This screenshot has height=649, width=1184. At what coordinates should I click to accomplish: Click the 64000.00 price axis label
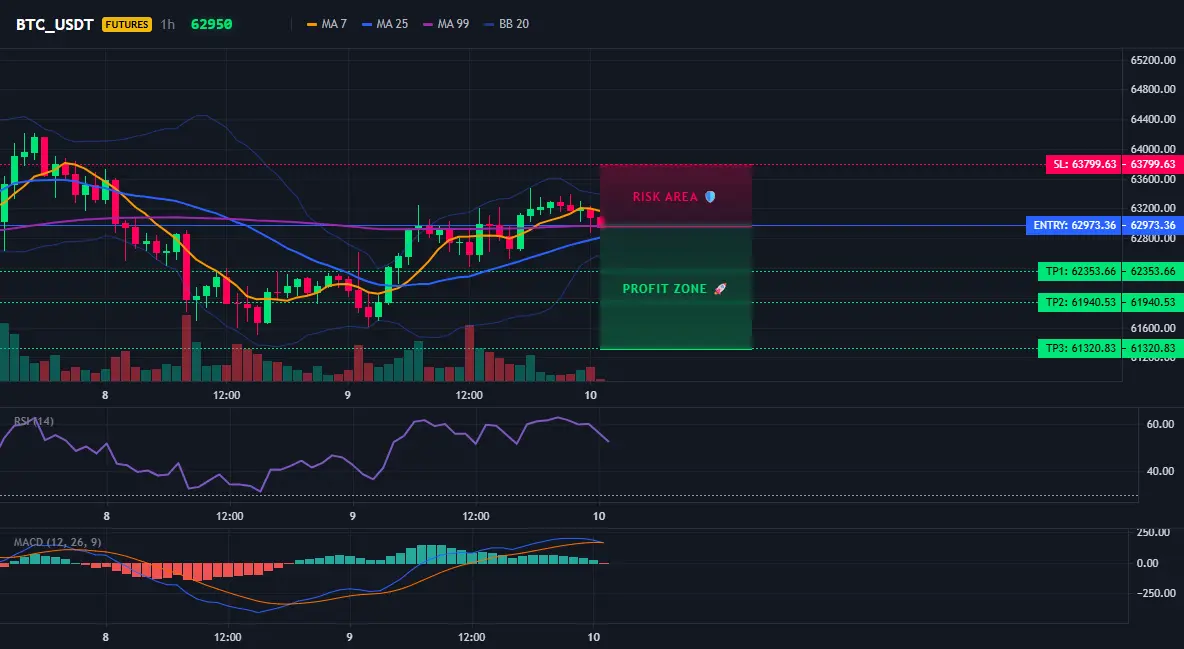coord(1153,149)
